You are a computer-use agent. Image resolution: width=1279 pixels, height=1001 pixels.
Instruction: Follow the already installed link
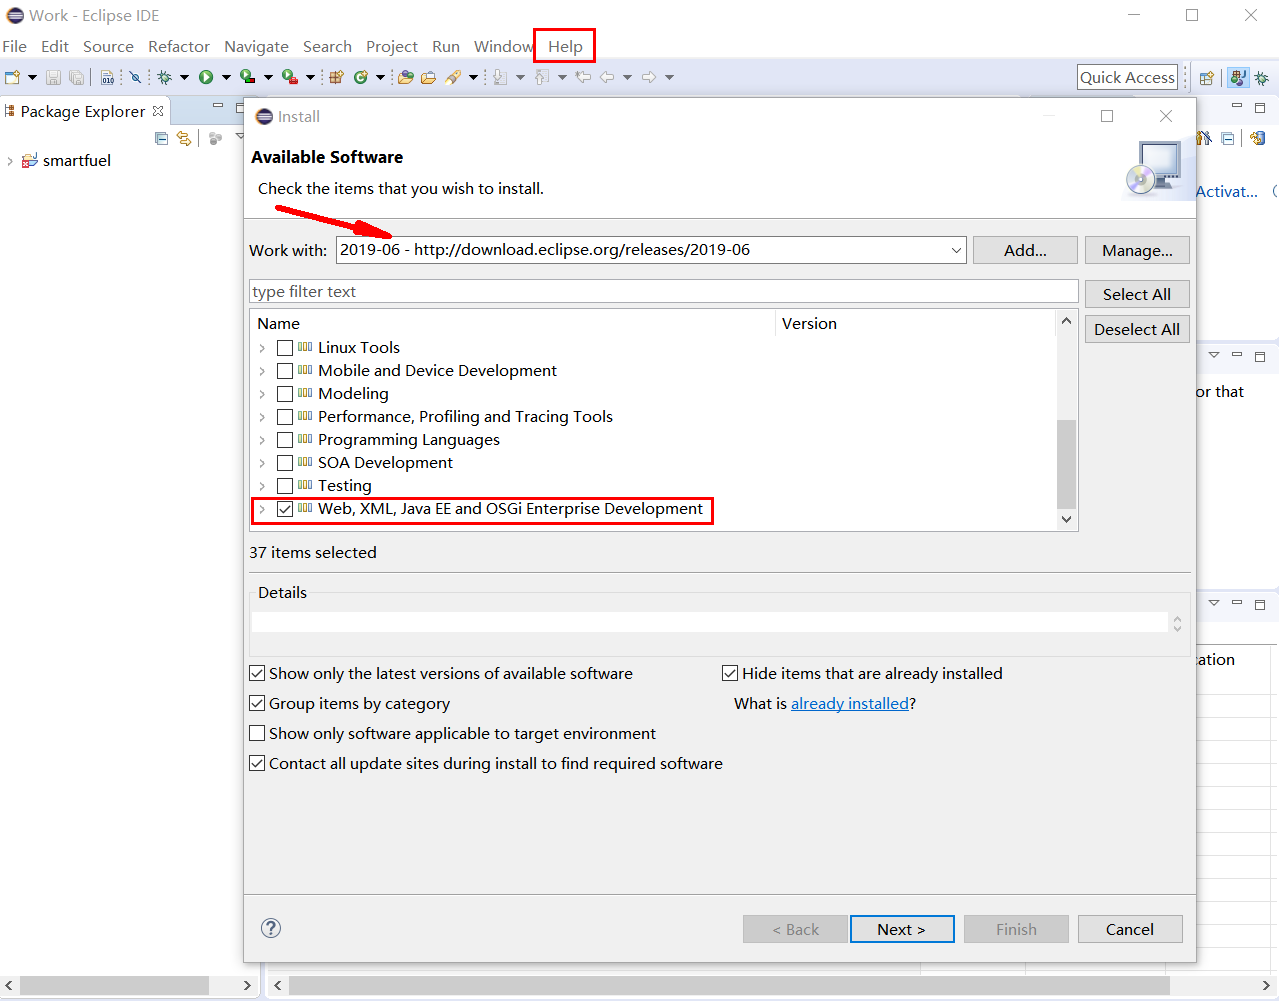point(849,703)
